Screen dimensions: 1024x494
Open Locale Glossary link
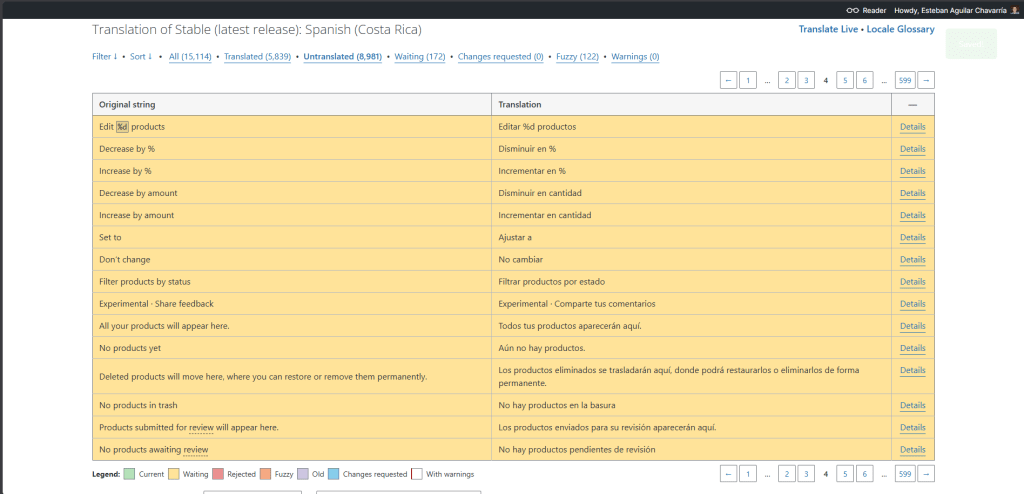click(900, 29)
